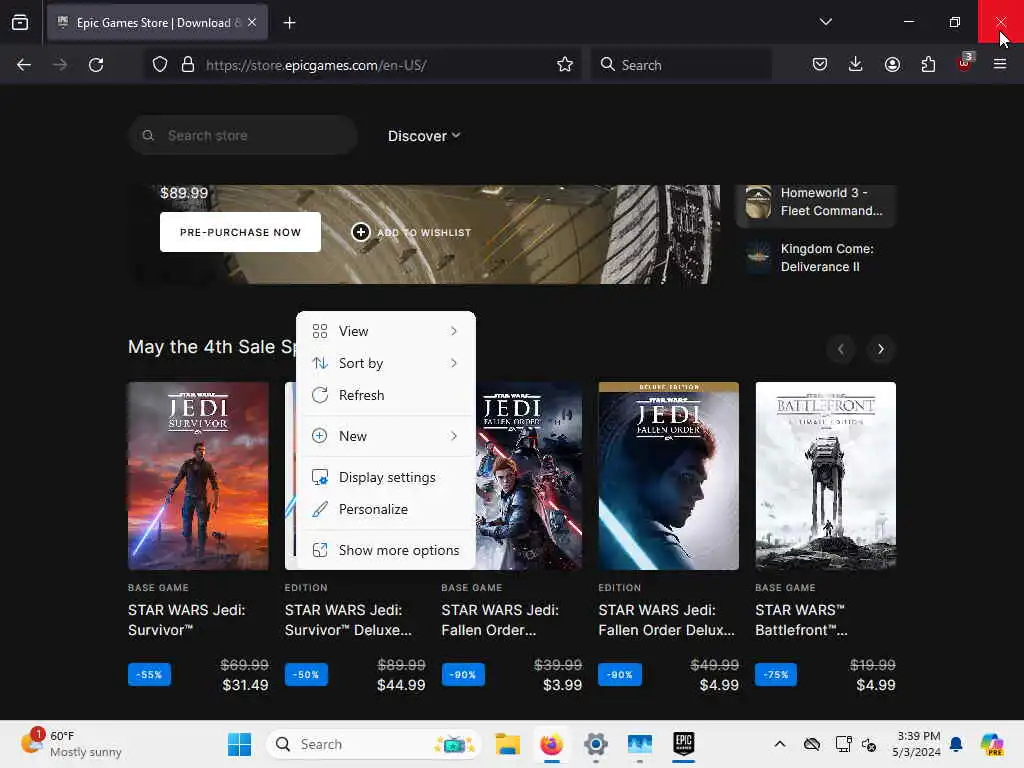Click the STAR WARS Battlefront title

coord(801,620)
